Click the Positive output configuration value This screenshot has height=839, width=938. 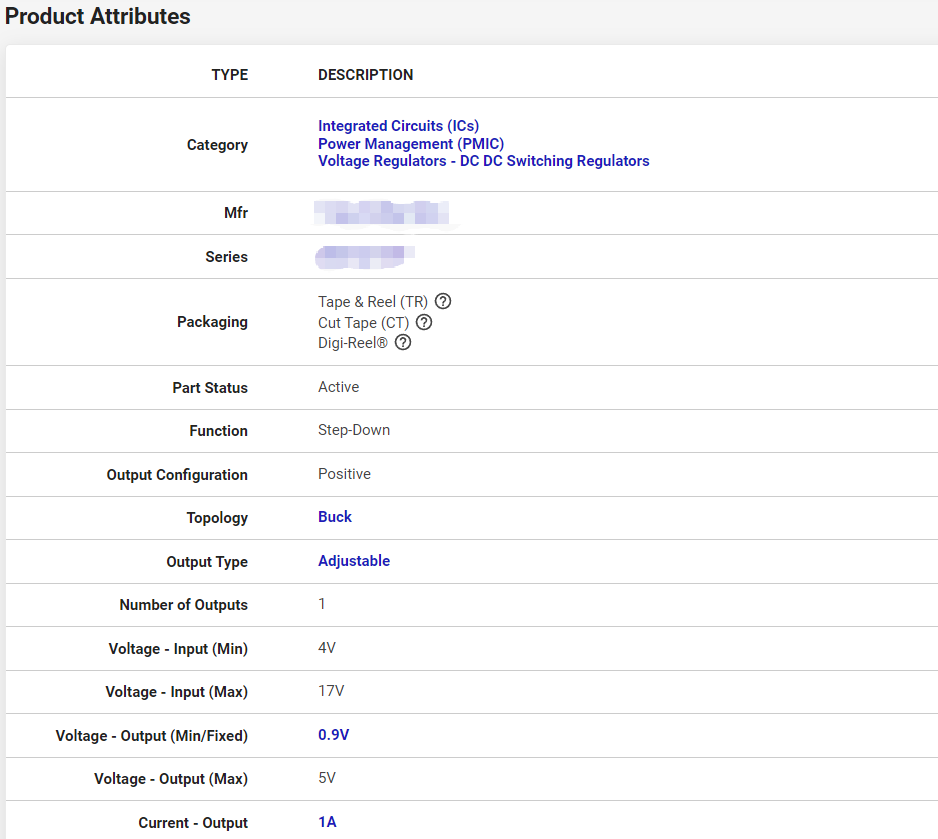click(344, 474)
